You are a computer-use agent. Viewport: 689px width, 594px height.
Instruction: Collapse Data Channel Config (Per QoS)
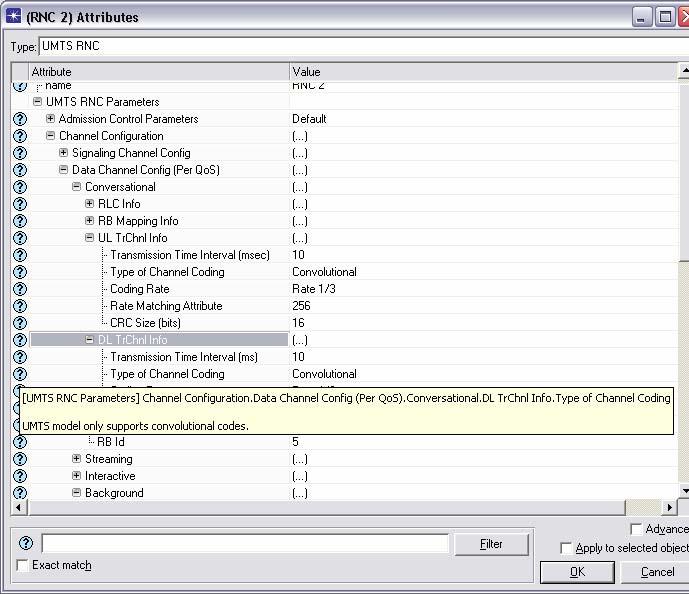64,169
